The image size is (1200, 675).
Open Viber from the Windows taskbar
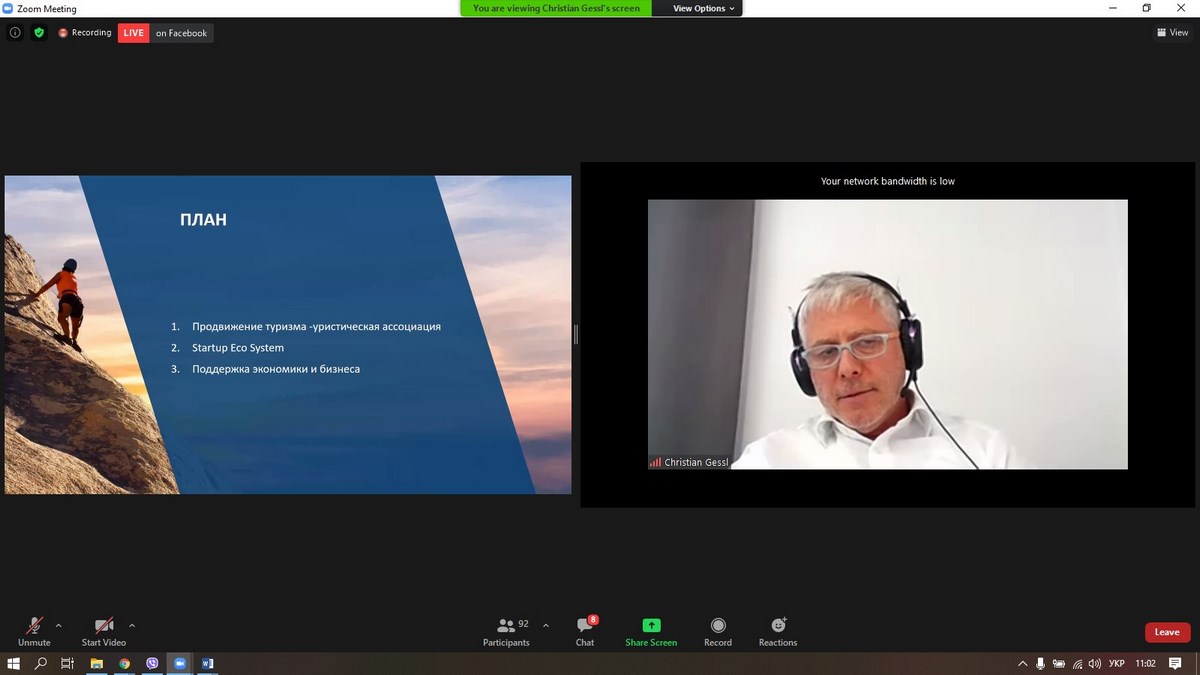pos(152,663)
